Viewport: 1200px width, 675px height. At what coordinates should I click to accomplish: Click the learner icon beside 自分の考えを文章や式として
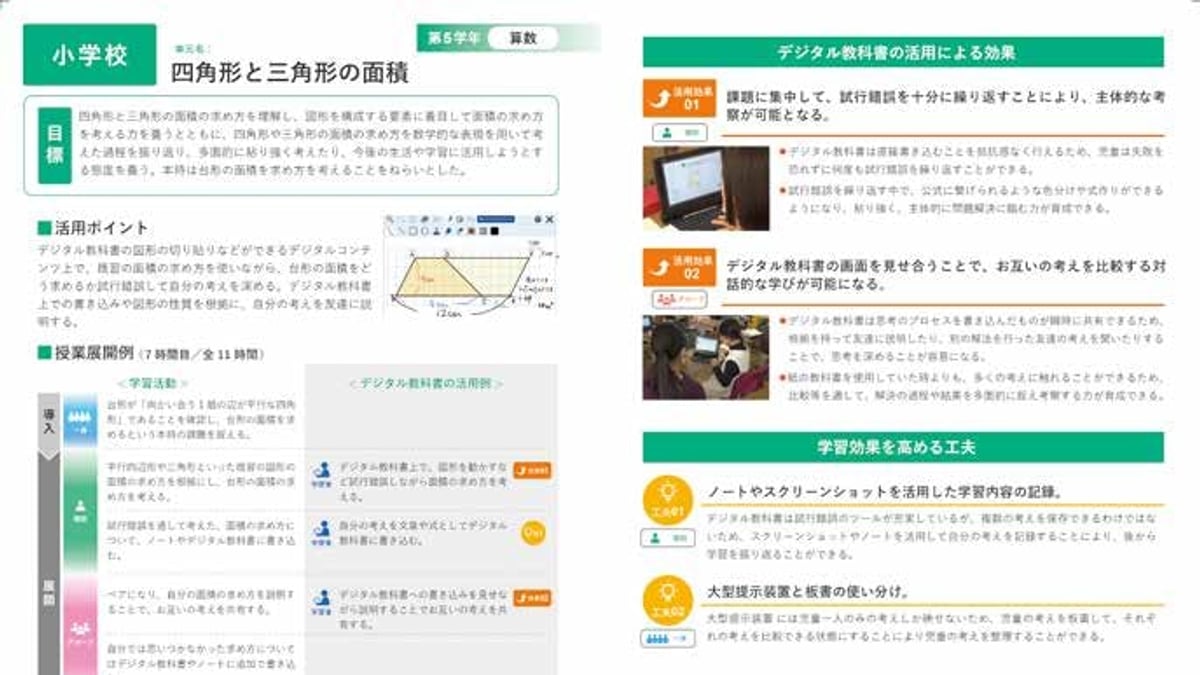[x=321, y=534]
